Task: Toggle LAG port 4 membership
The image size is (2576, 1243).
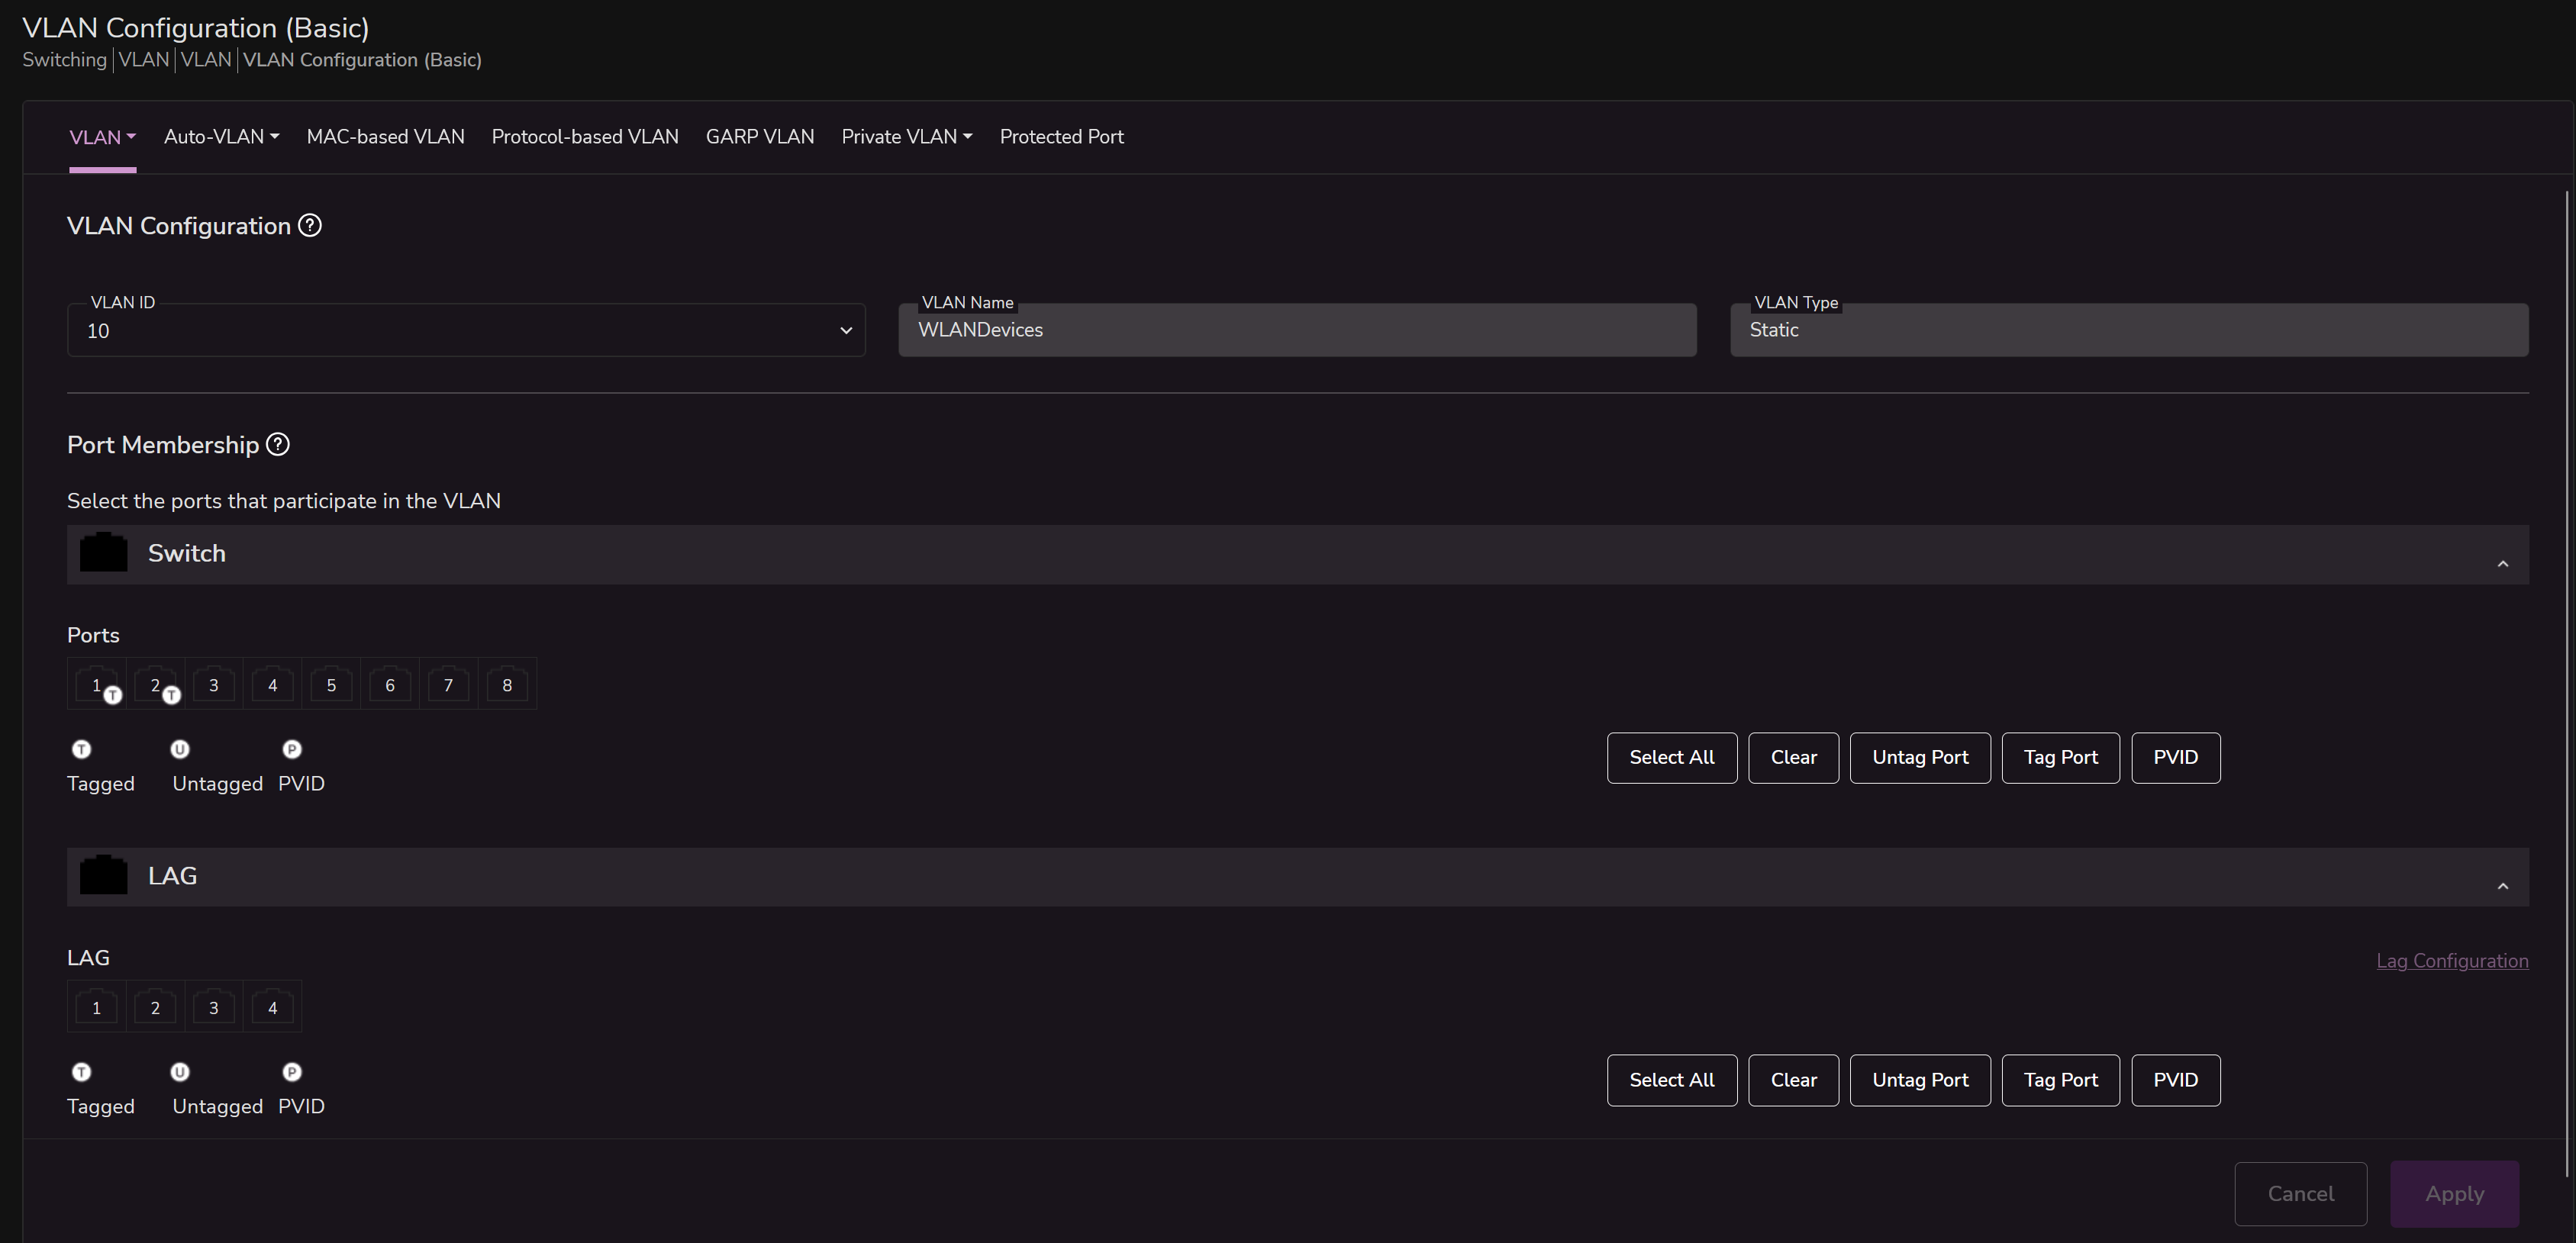Action: [x=272, y=1008]
